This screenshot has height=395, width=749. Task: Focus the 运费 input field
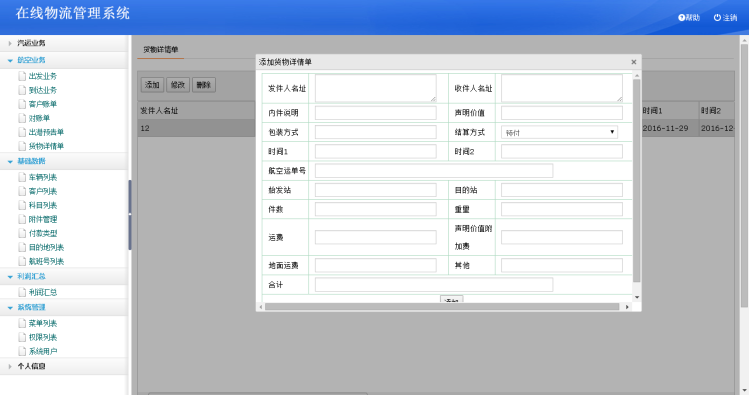(375, 237)
